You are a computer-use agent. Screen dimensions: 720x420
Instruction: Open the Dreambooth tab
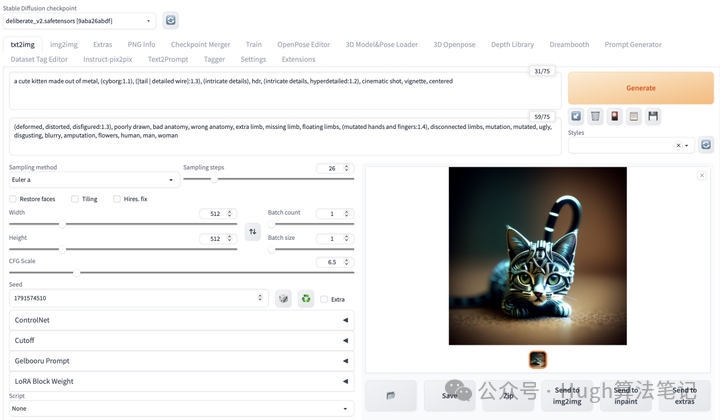pos(569,45)
